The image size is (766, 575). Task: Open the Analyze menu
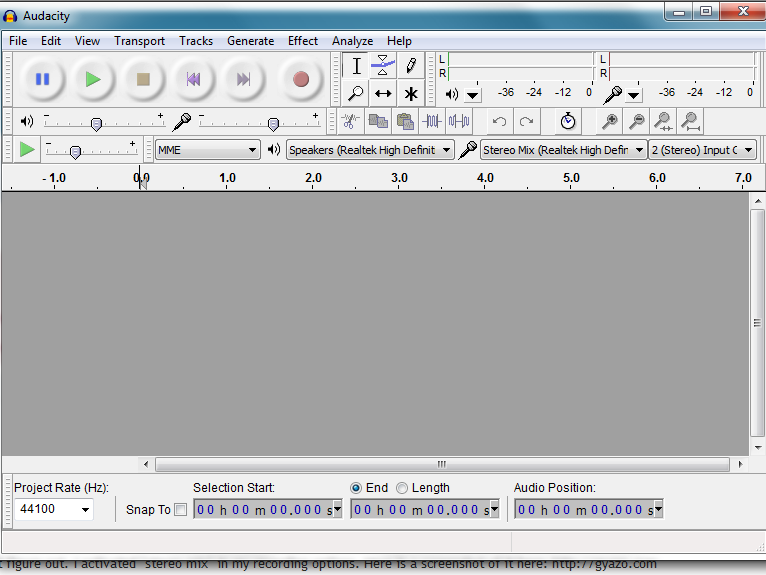(x=352, y=41)
